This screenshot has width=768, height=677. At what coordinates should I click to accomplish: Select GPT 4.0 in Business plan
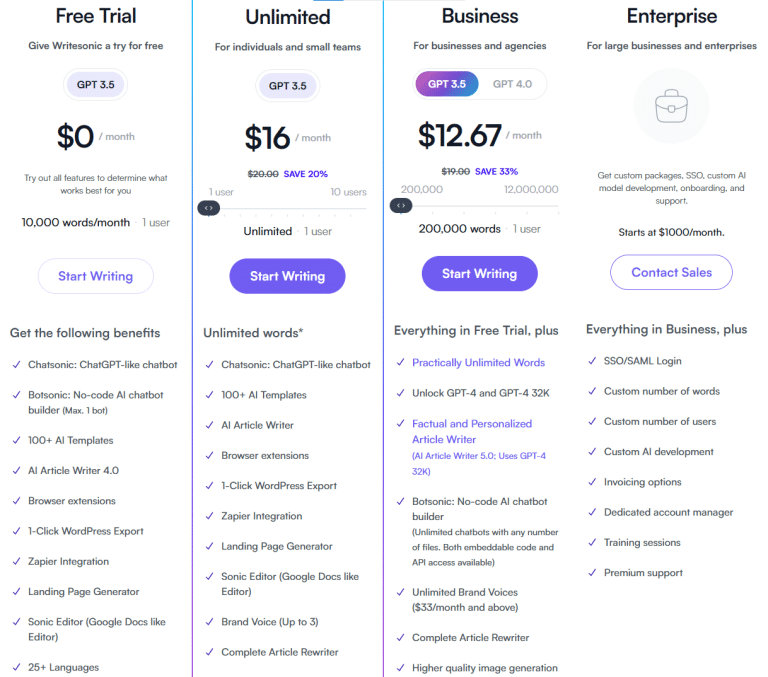512,84
